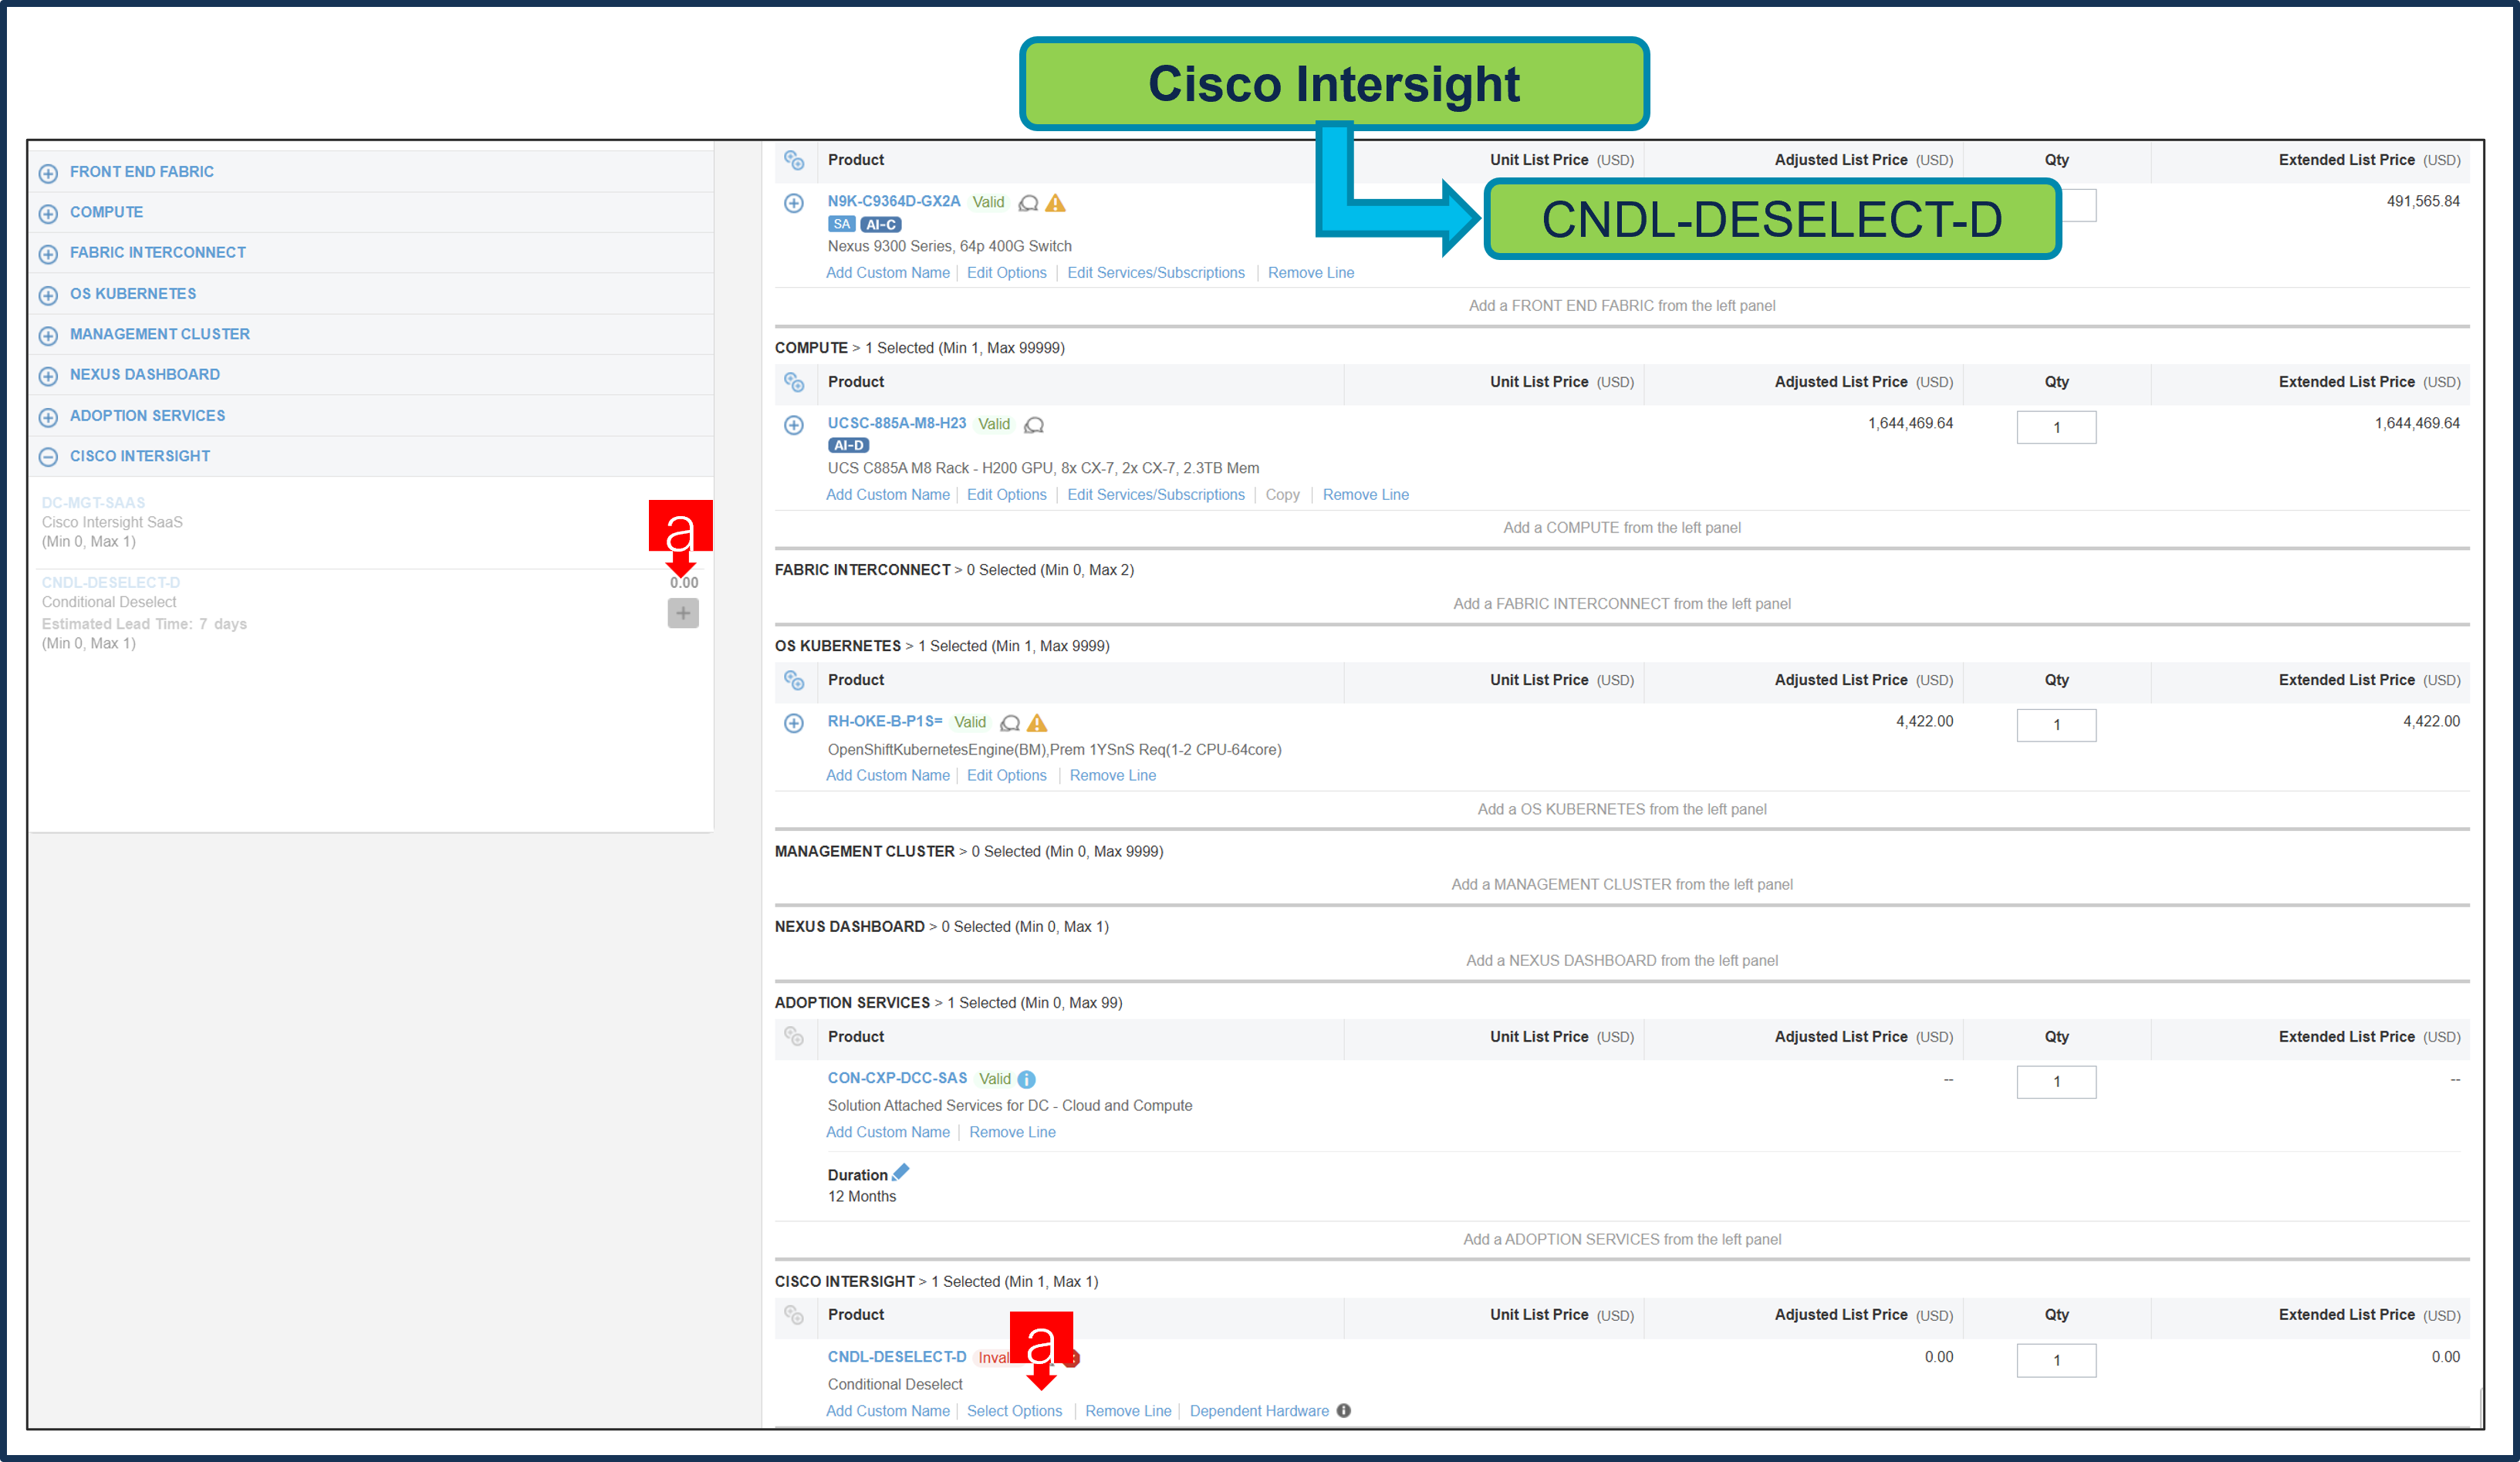
Task: Add Custom Name for RH-OKE-B-P1S=
Action: [x=888, y=776]
